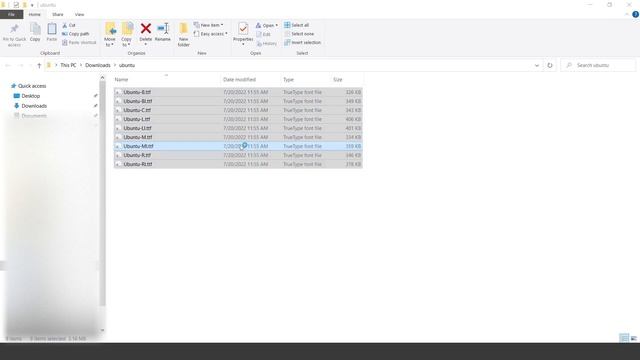Open the Easy access dropdown

[211, 34]
